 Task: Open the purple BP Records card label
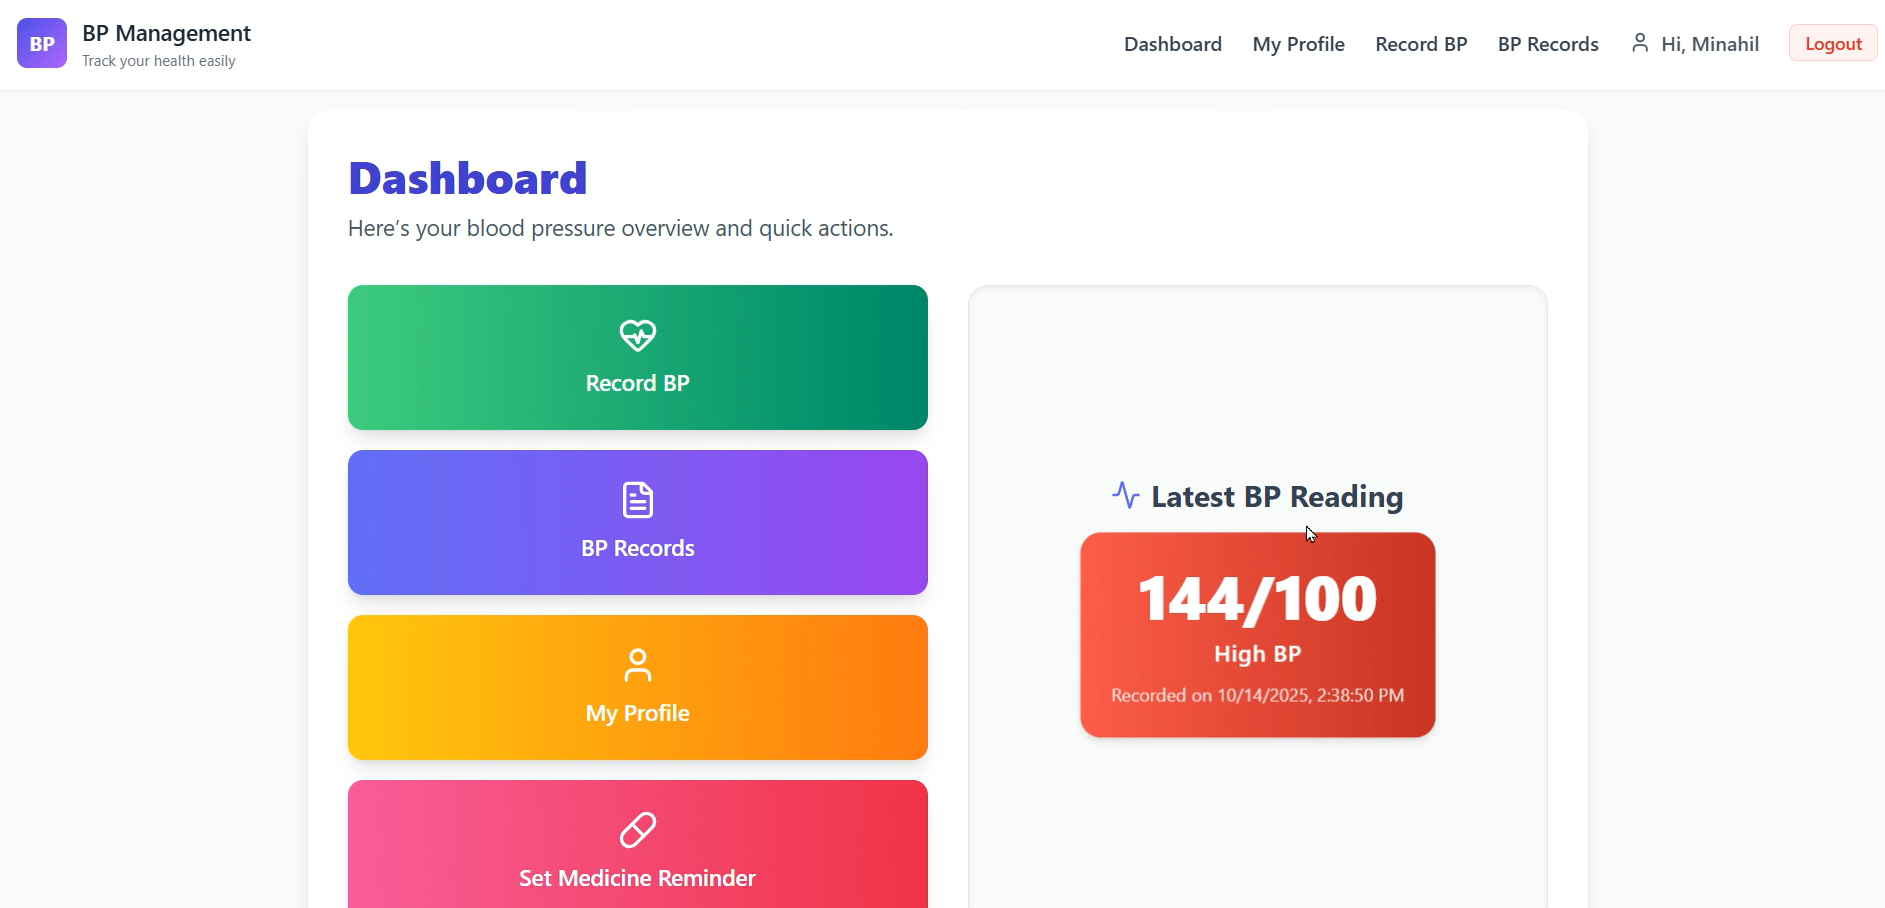(x=637, y=549)
